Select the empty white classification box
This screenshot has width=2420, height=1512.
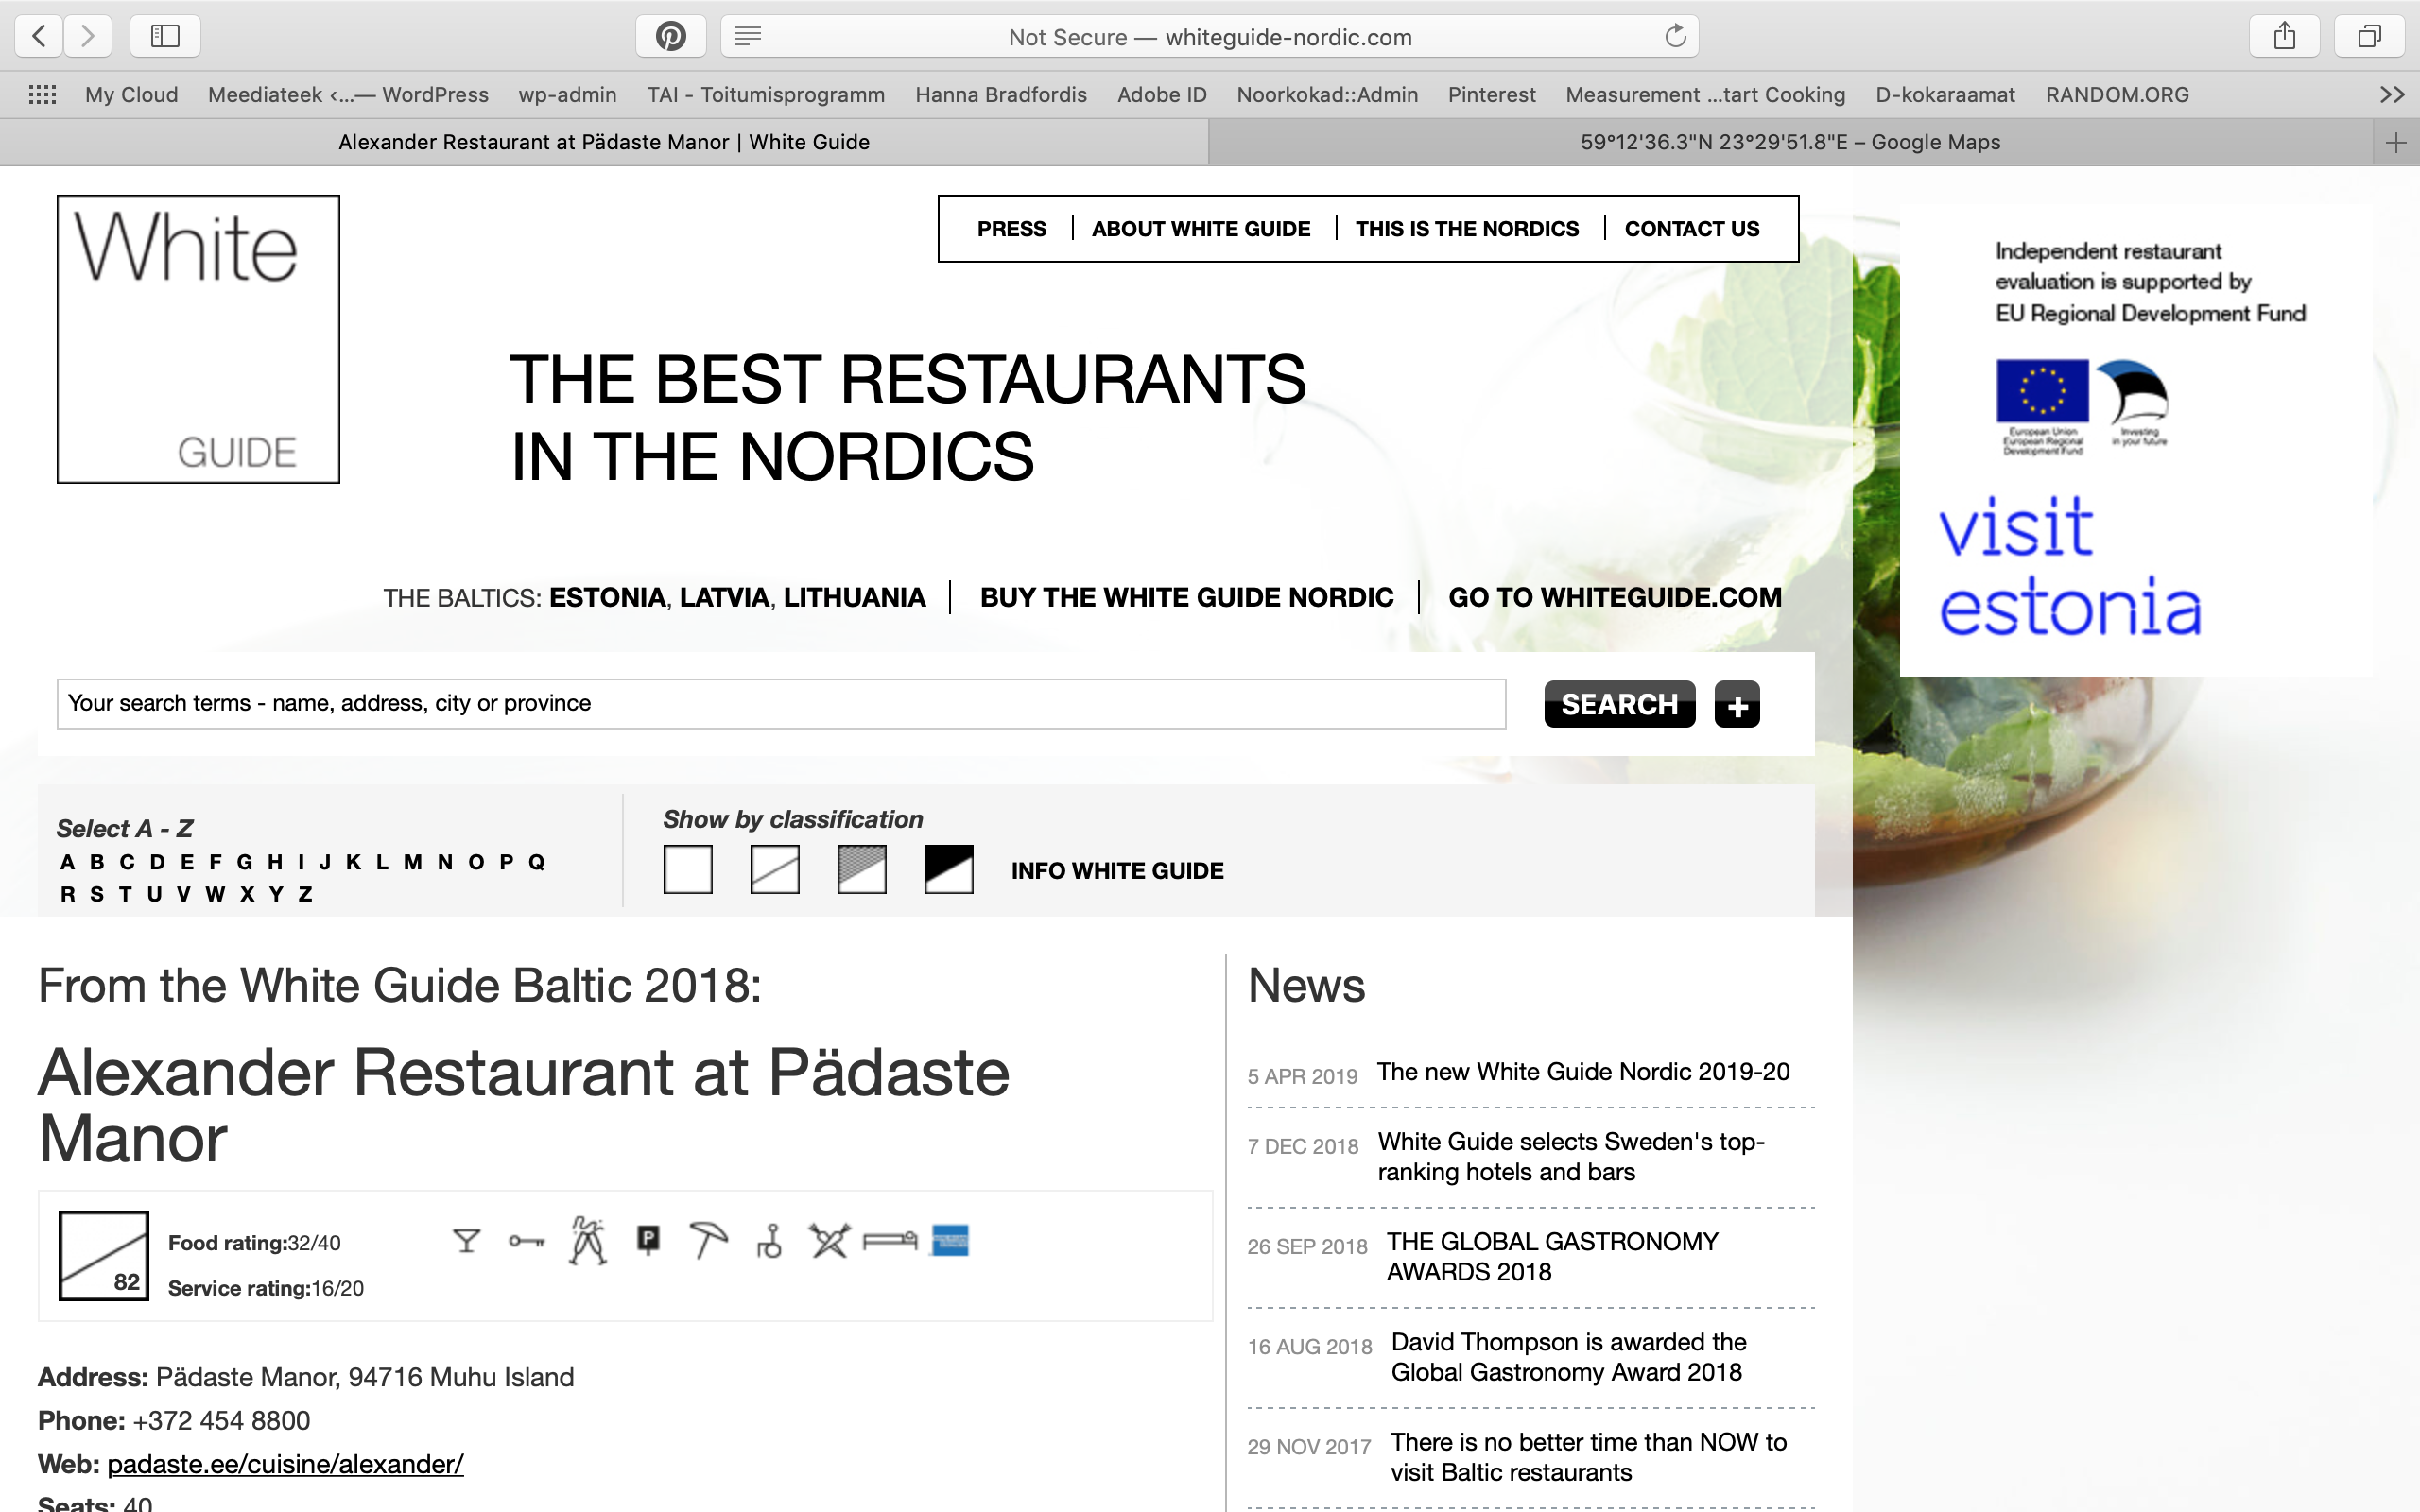(x=688, y=869)
